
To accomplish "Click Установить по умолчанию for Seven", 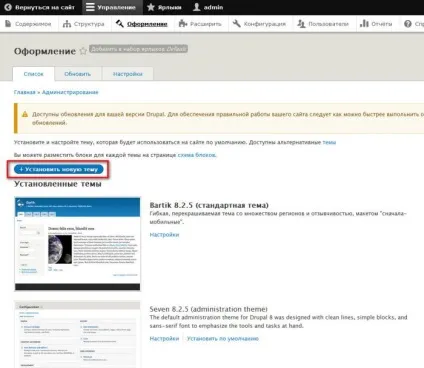I will tap(223, 339).
